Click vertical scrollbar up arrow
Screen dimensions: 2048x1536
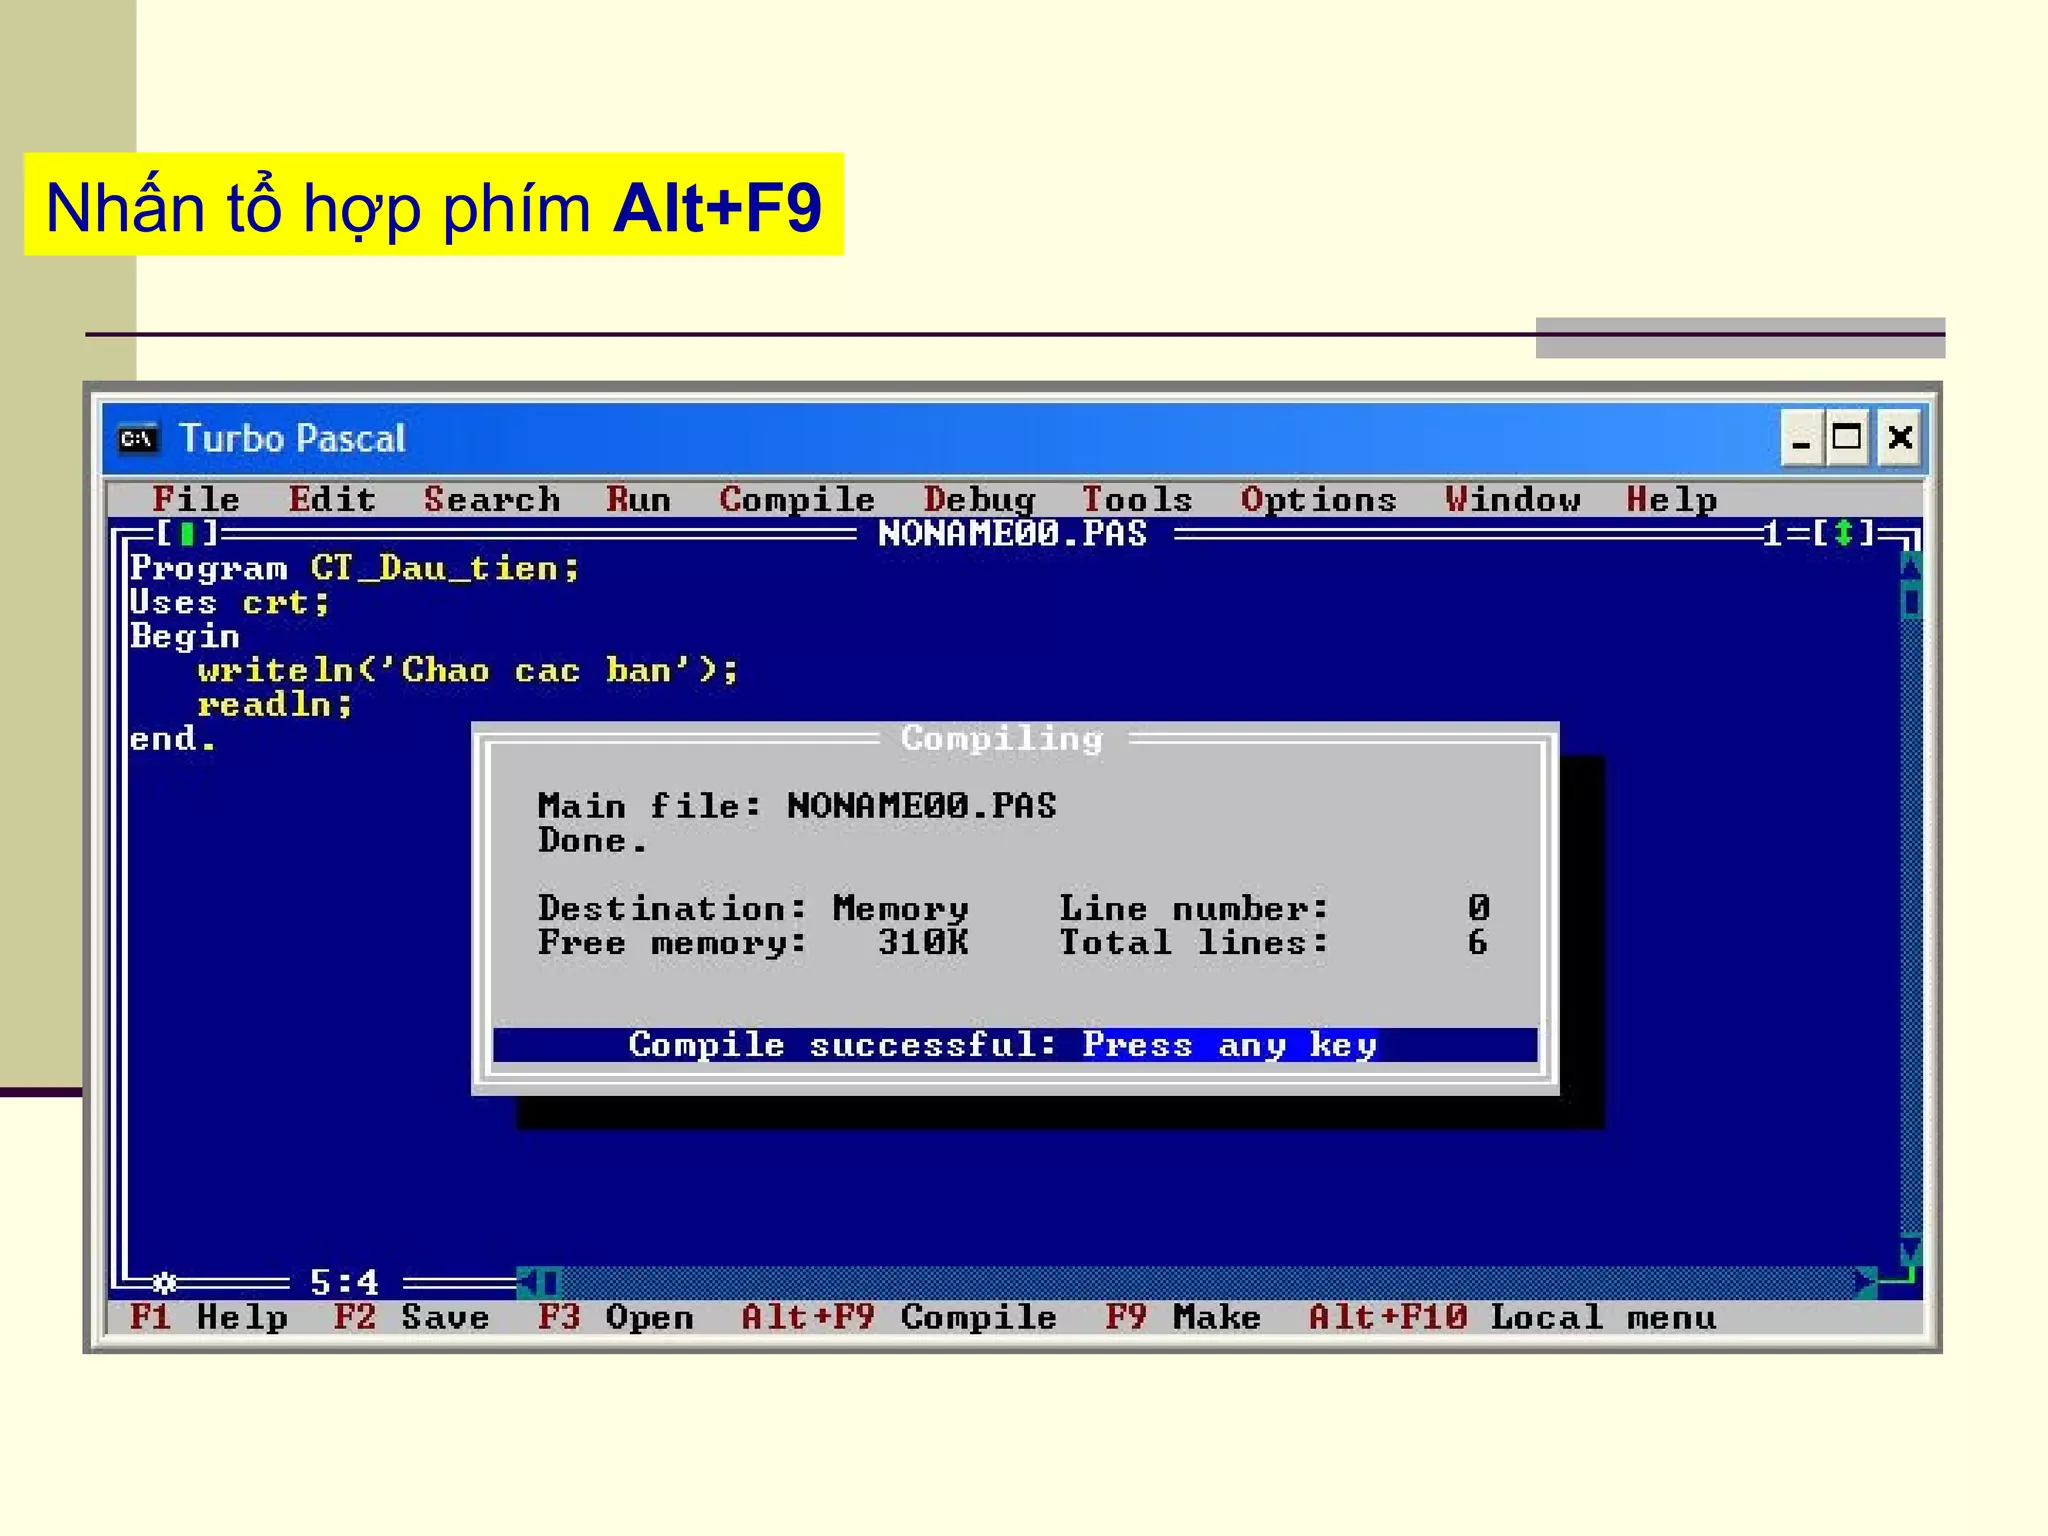(x=1910, y=567)
